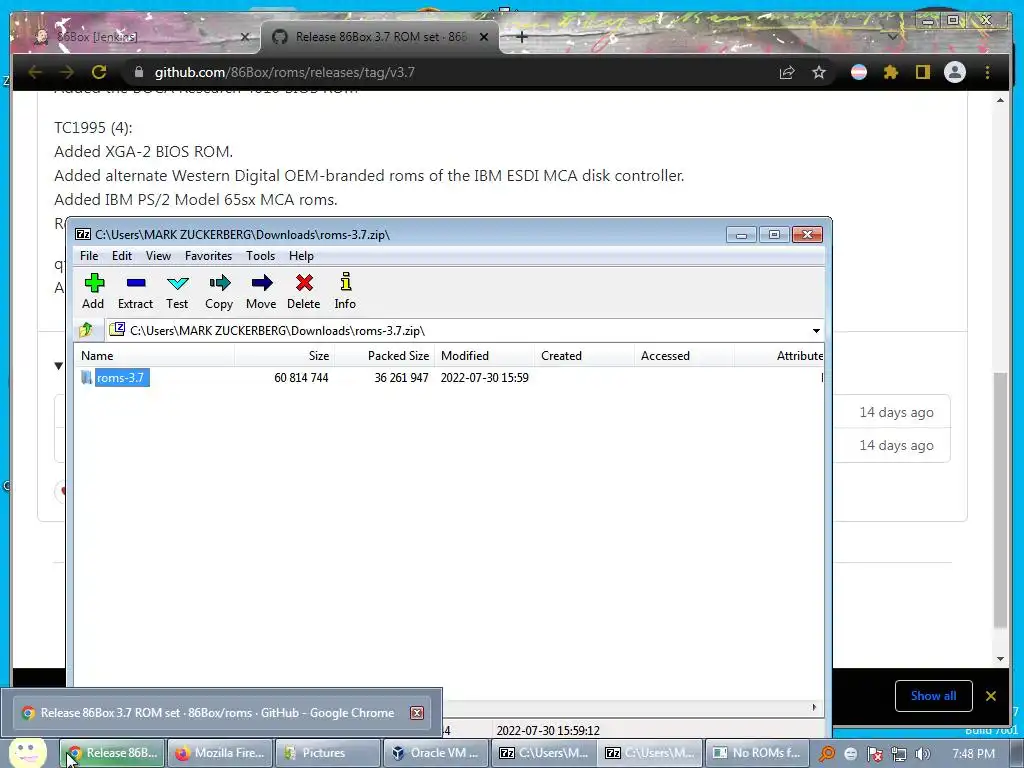Image resolution: width=1024 pixels, height=768 pixels.
Task: Sort by Packed Size column header
Action: pyautogui.click(x=385, y=356)
